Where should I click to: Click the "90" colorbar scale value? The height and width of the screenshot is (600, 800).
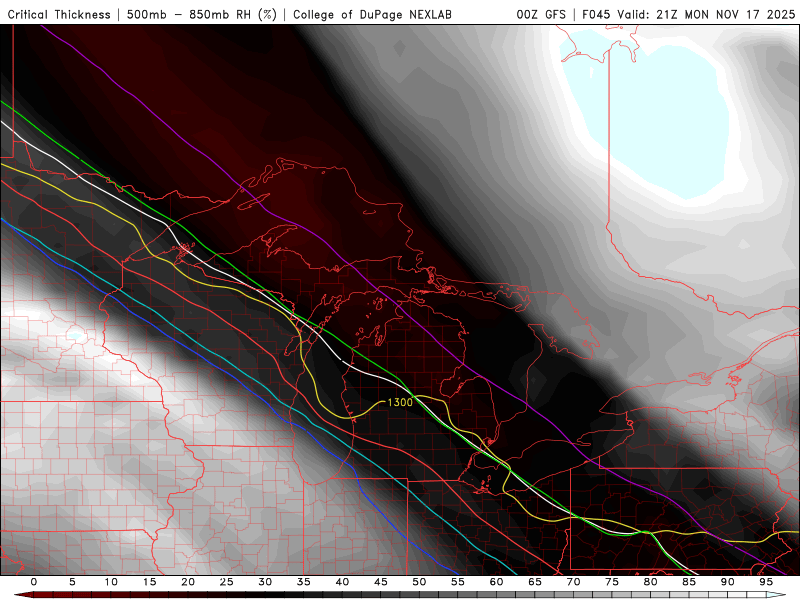coord(728,582)
